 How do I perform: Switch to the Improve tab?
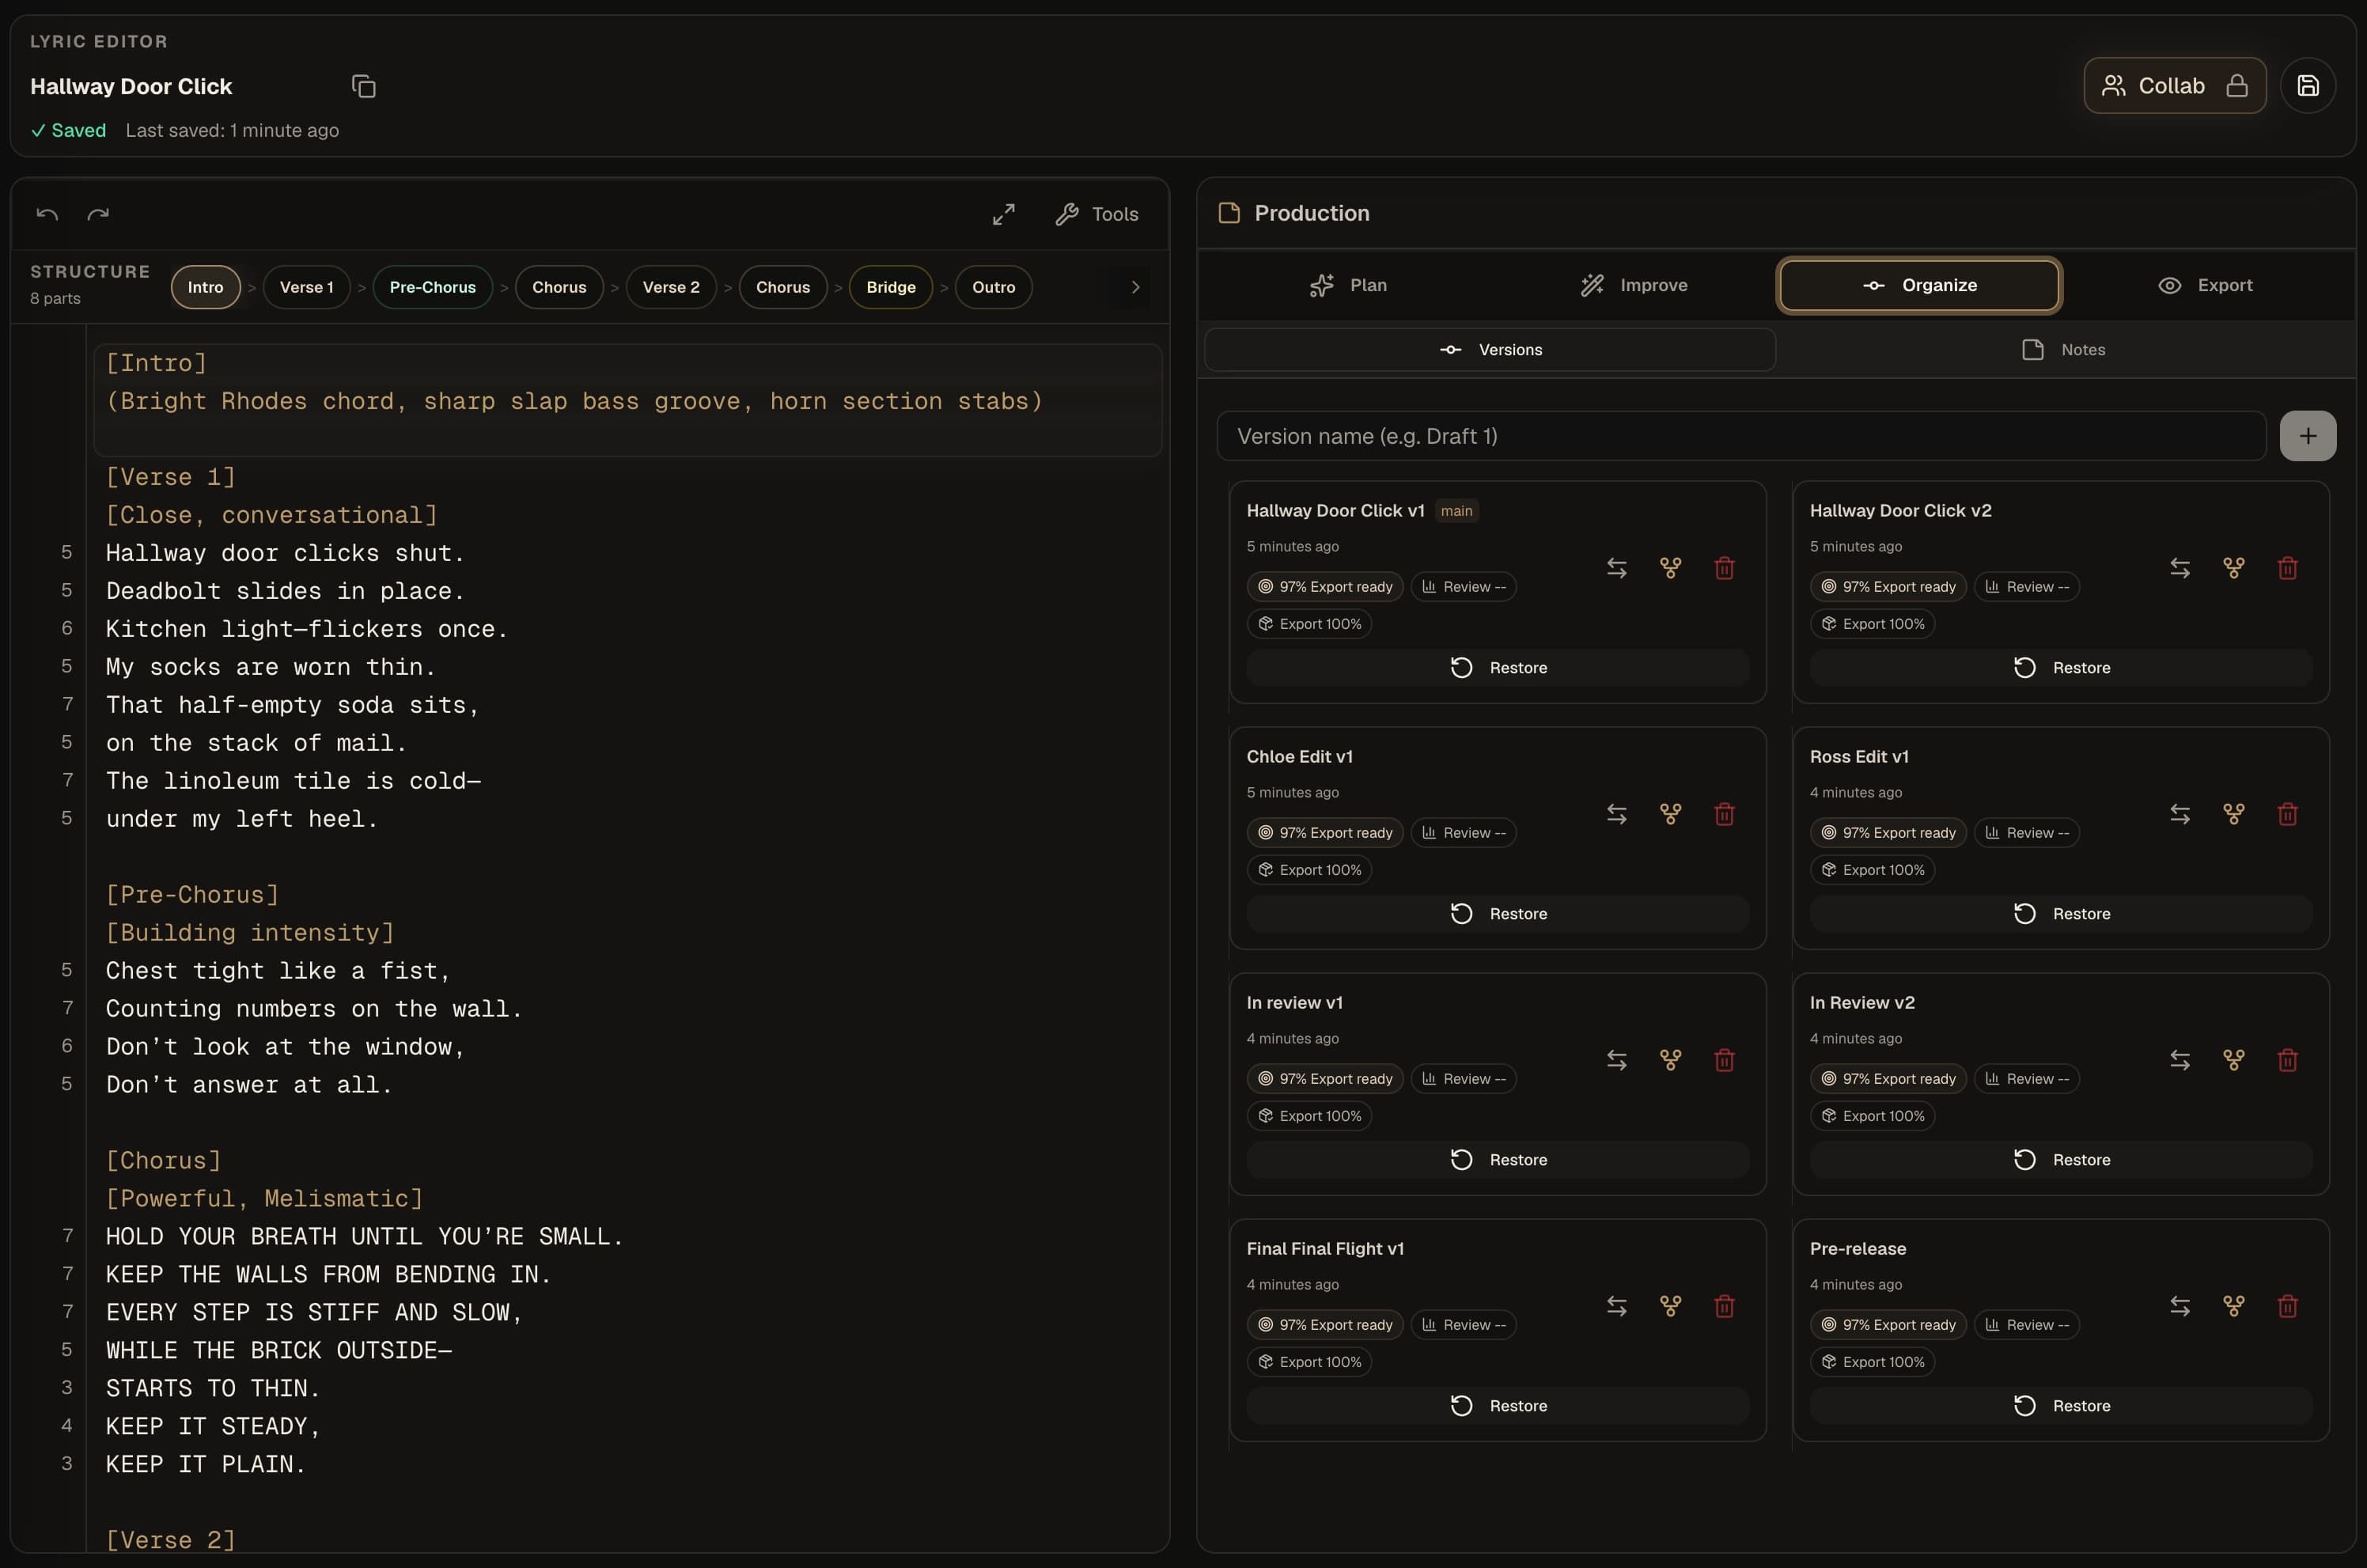(x=1634, y=285)
